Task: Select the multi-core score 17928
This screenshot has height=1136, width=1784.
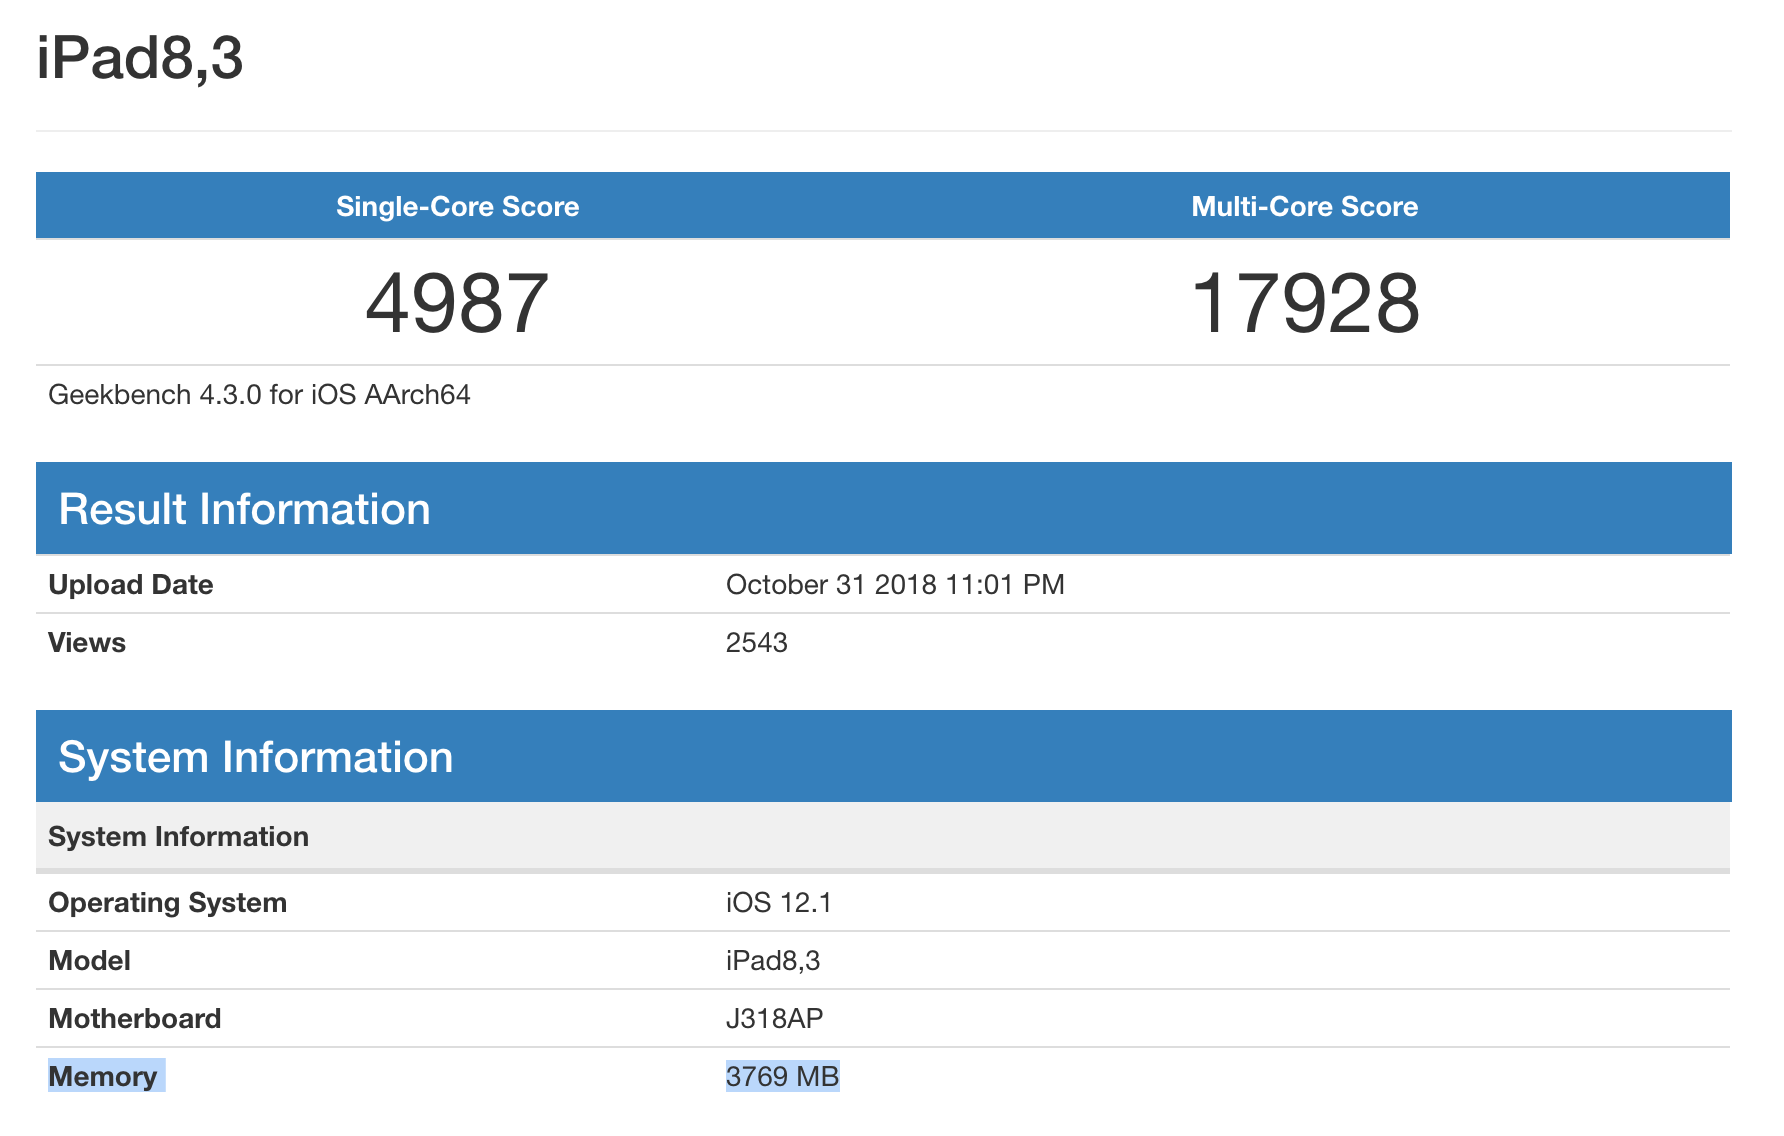Action: point(1305,303)
